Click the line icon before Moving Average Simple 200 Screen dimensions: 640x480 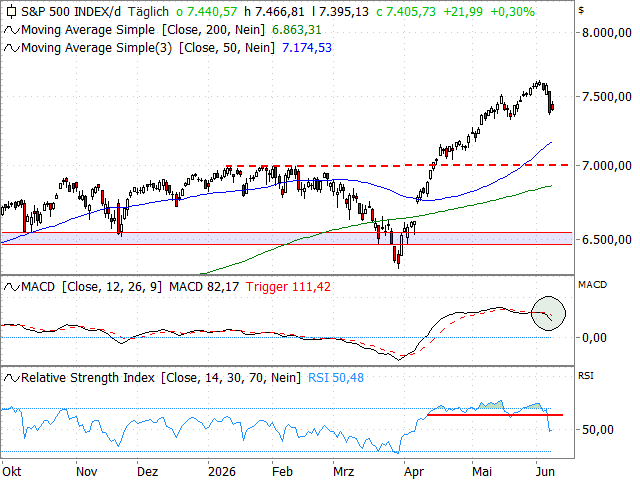pyautogui.click(x=11, y=30)
